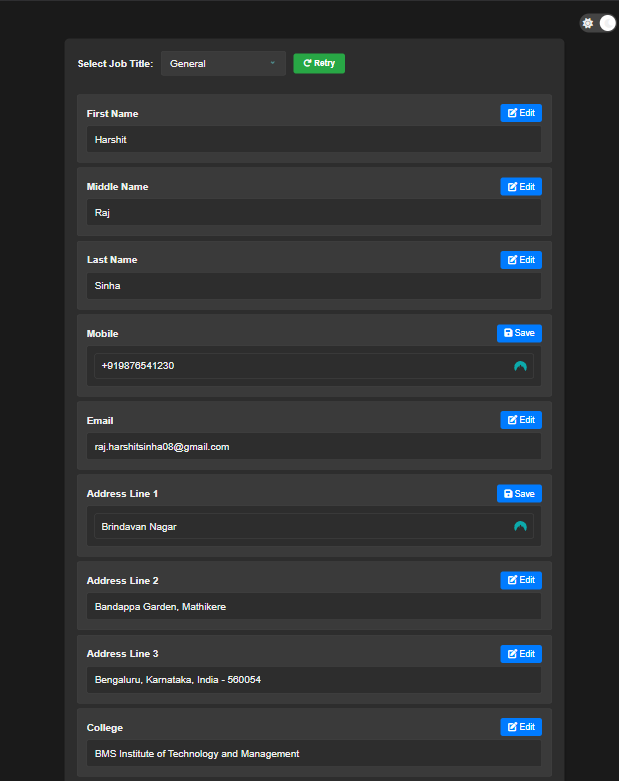Save the Mobile number
Image resolution: width=619 pixels, height=781 pixels.
(x=519, y=333)
